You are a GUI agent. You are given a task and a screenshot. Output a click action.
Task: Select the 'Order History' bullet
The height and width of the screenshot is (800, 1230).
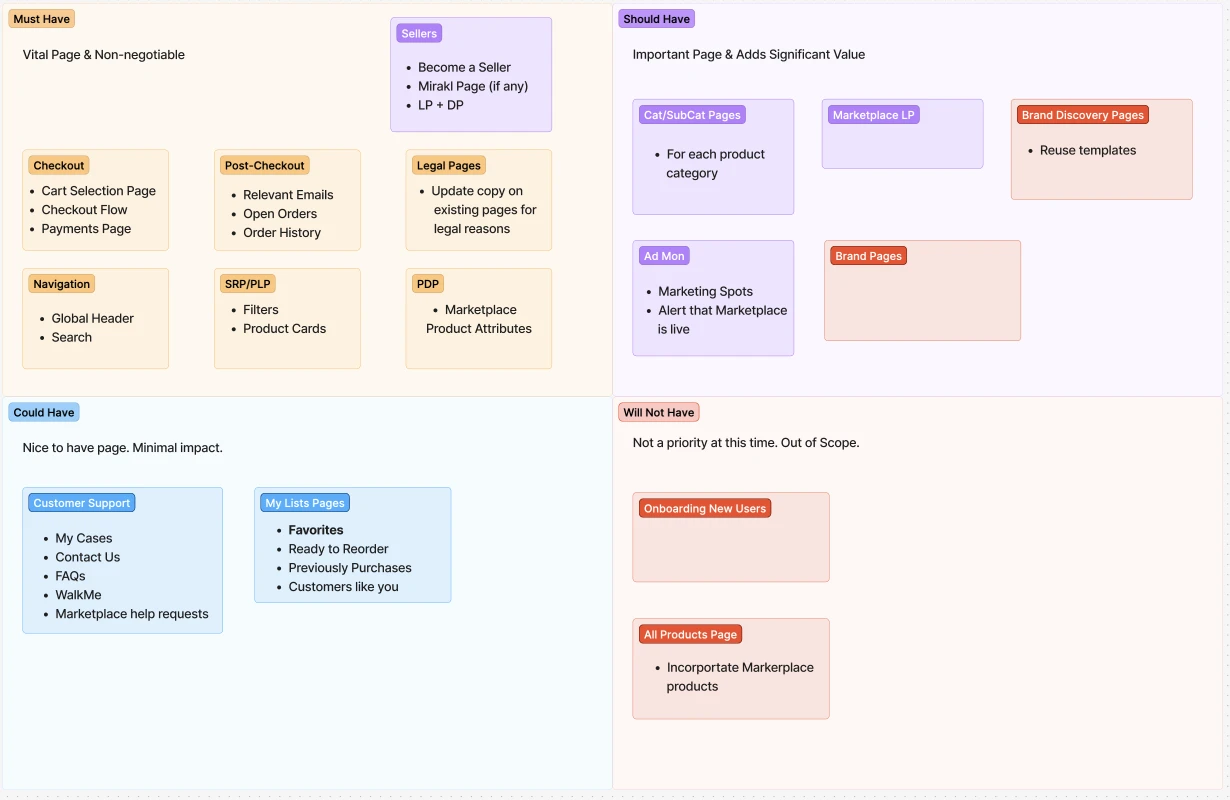tap(282, 233)
